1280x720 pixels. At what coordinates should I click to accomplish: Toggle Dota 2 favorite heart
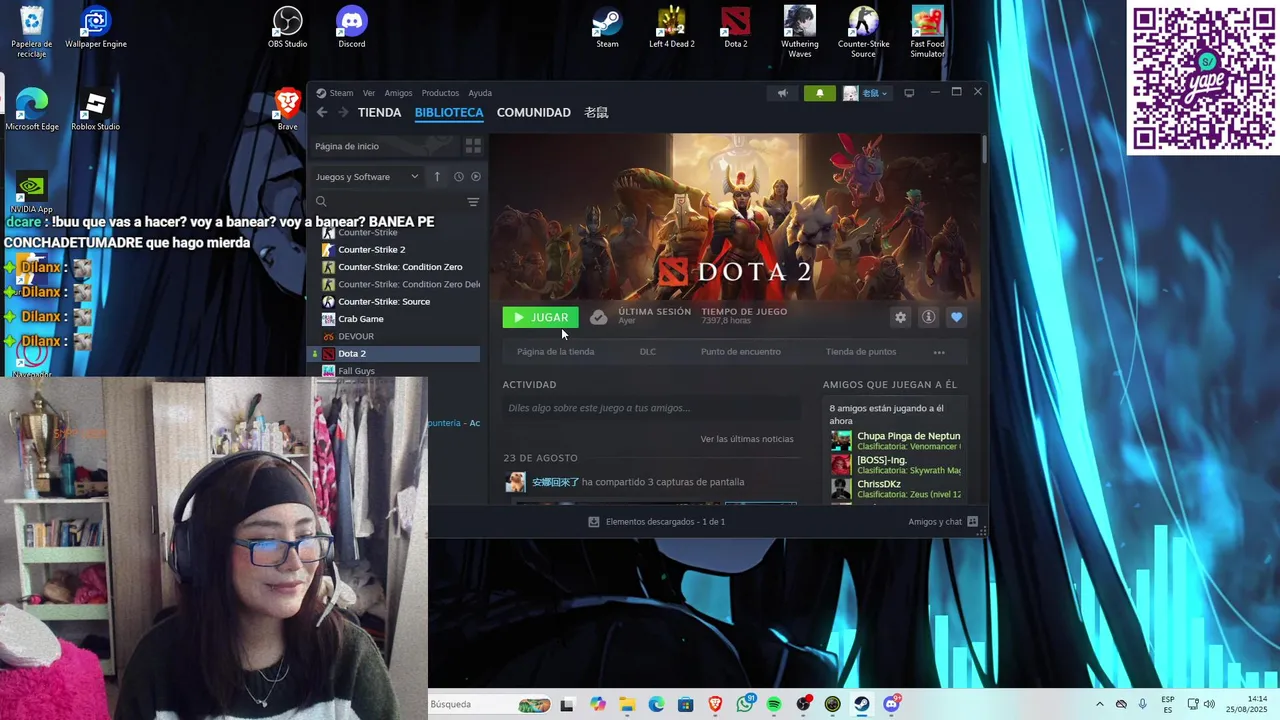click(956, 317)
